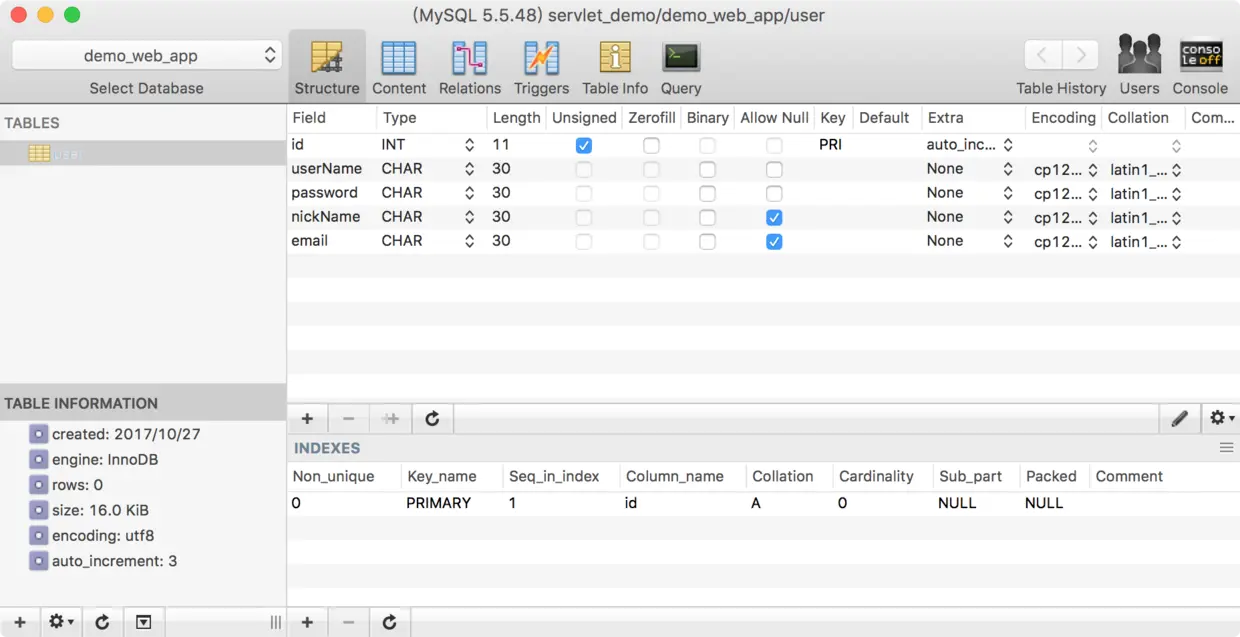This screenshot has height=637, width=1240.
Task: Select the userName field name cell
Action: click(x=327, y=169)
